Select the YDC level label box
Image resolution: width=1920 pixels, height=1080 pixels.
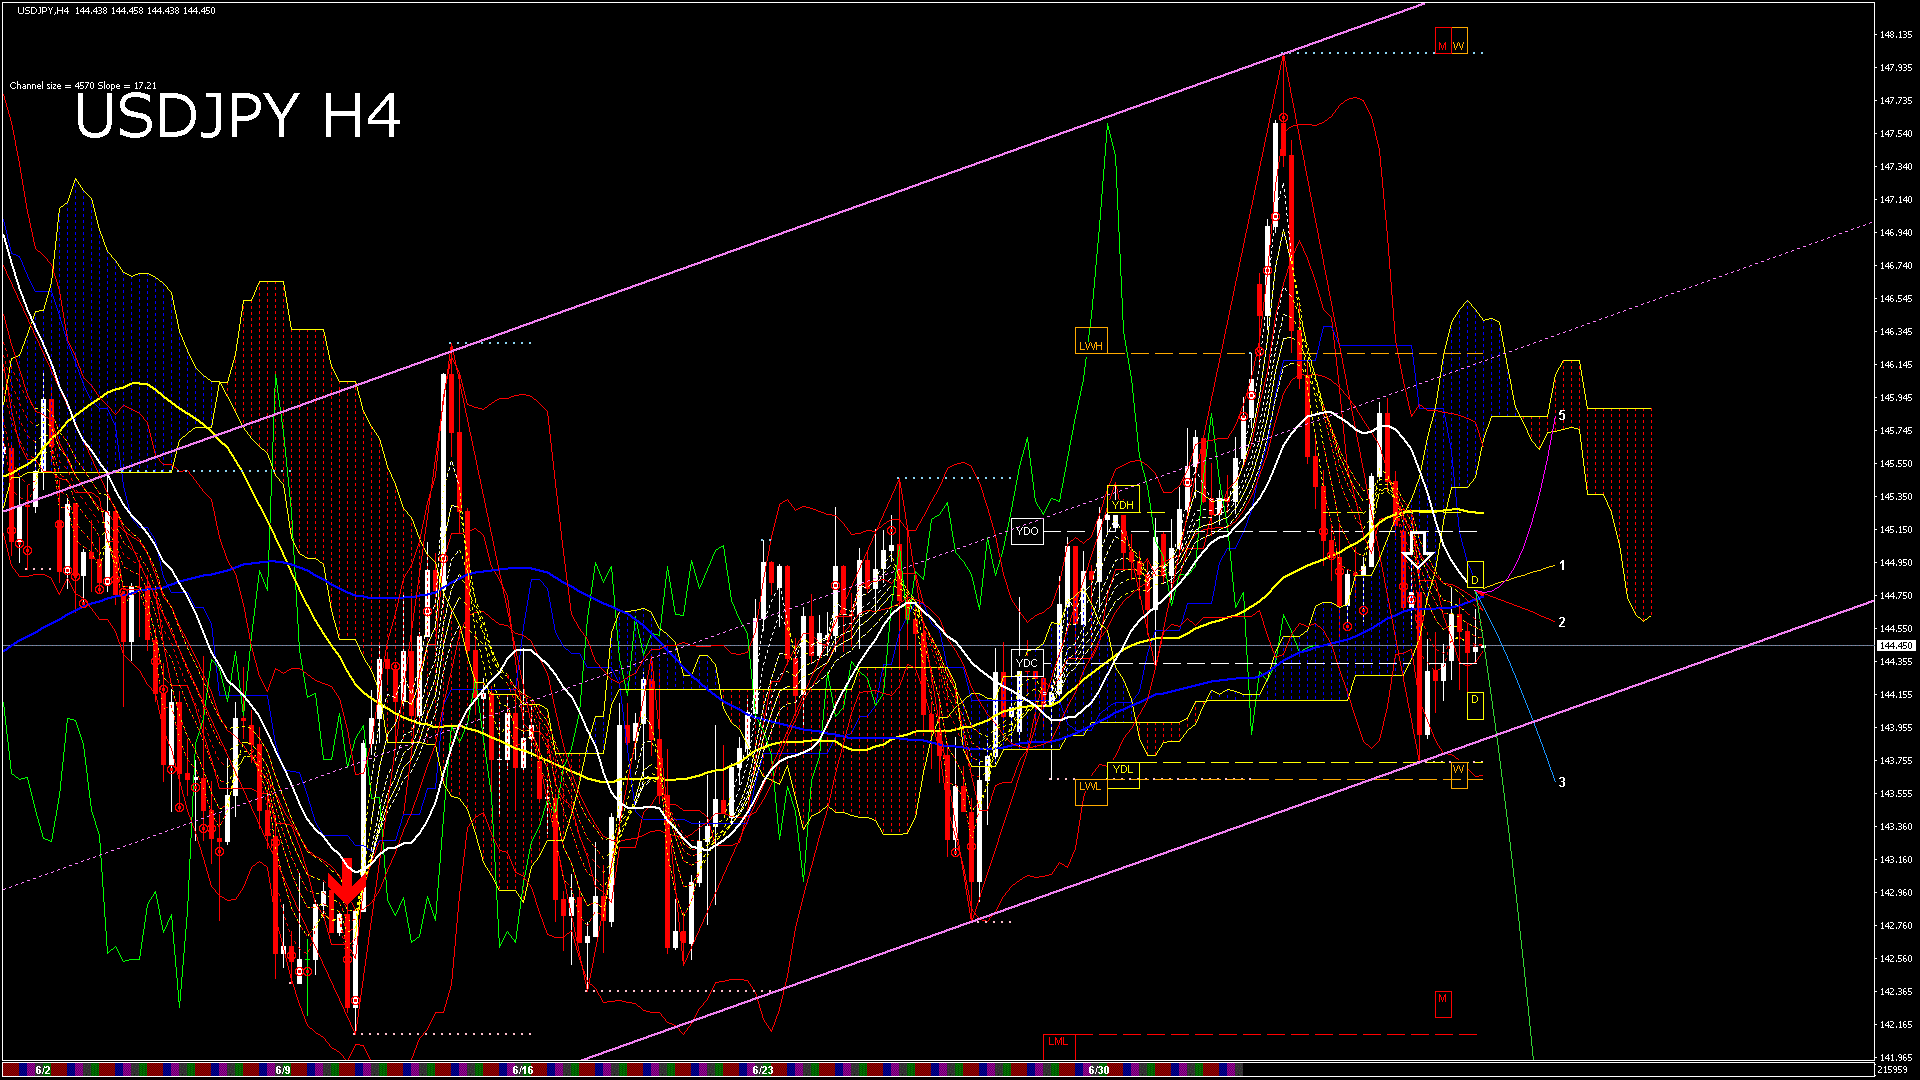(1027, 663)
